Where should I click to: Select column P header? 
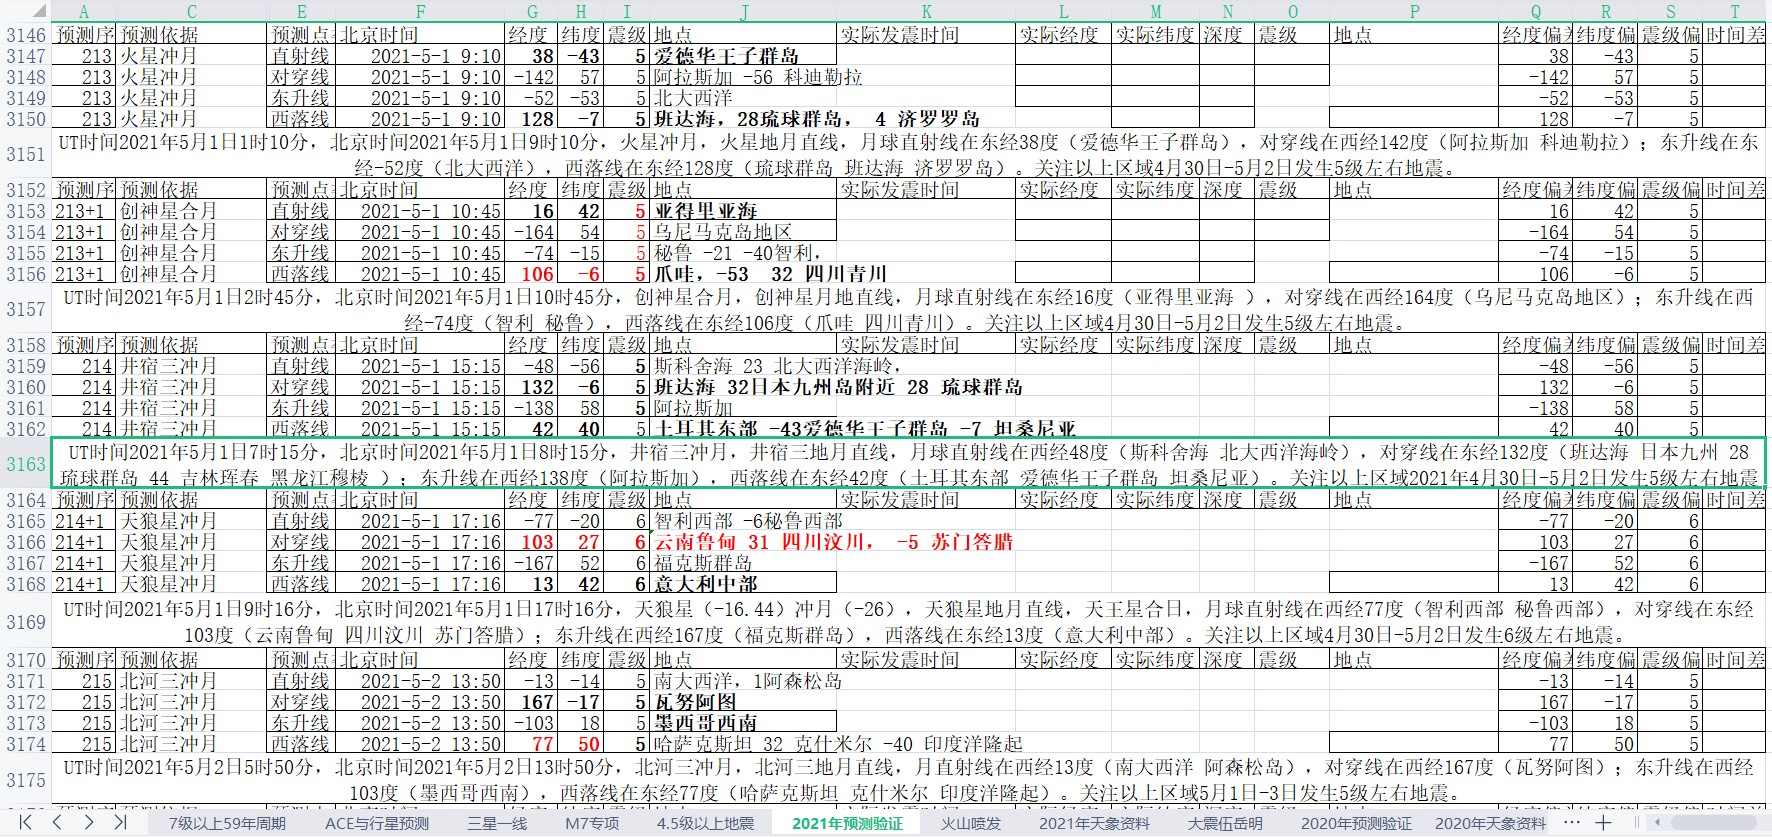pyautogui.click(x=1414, y=12)
